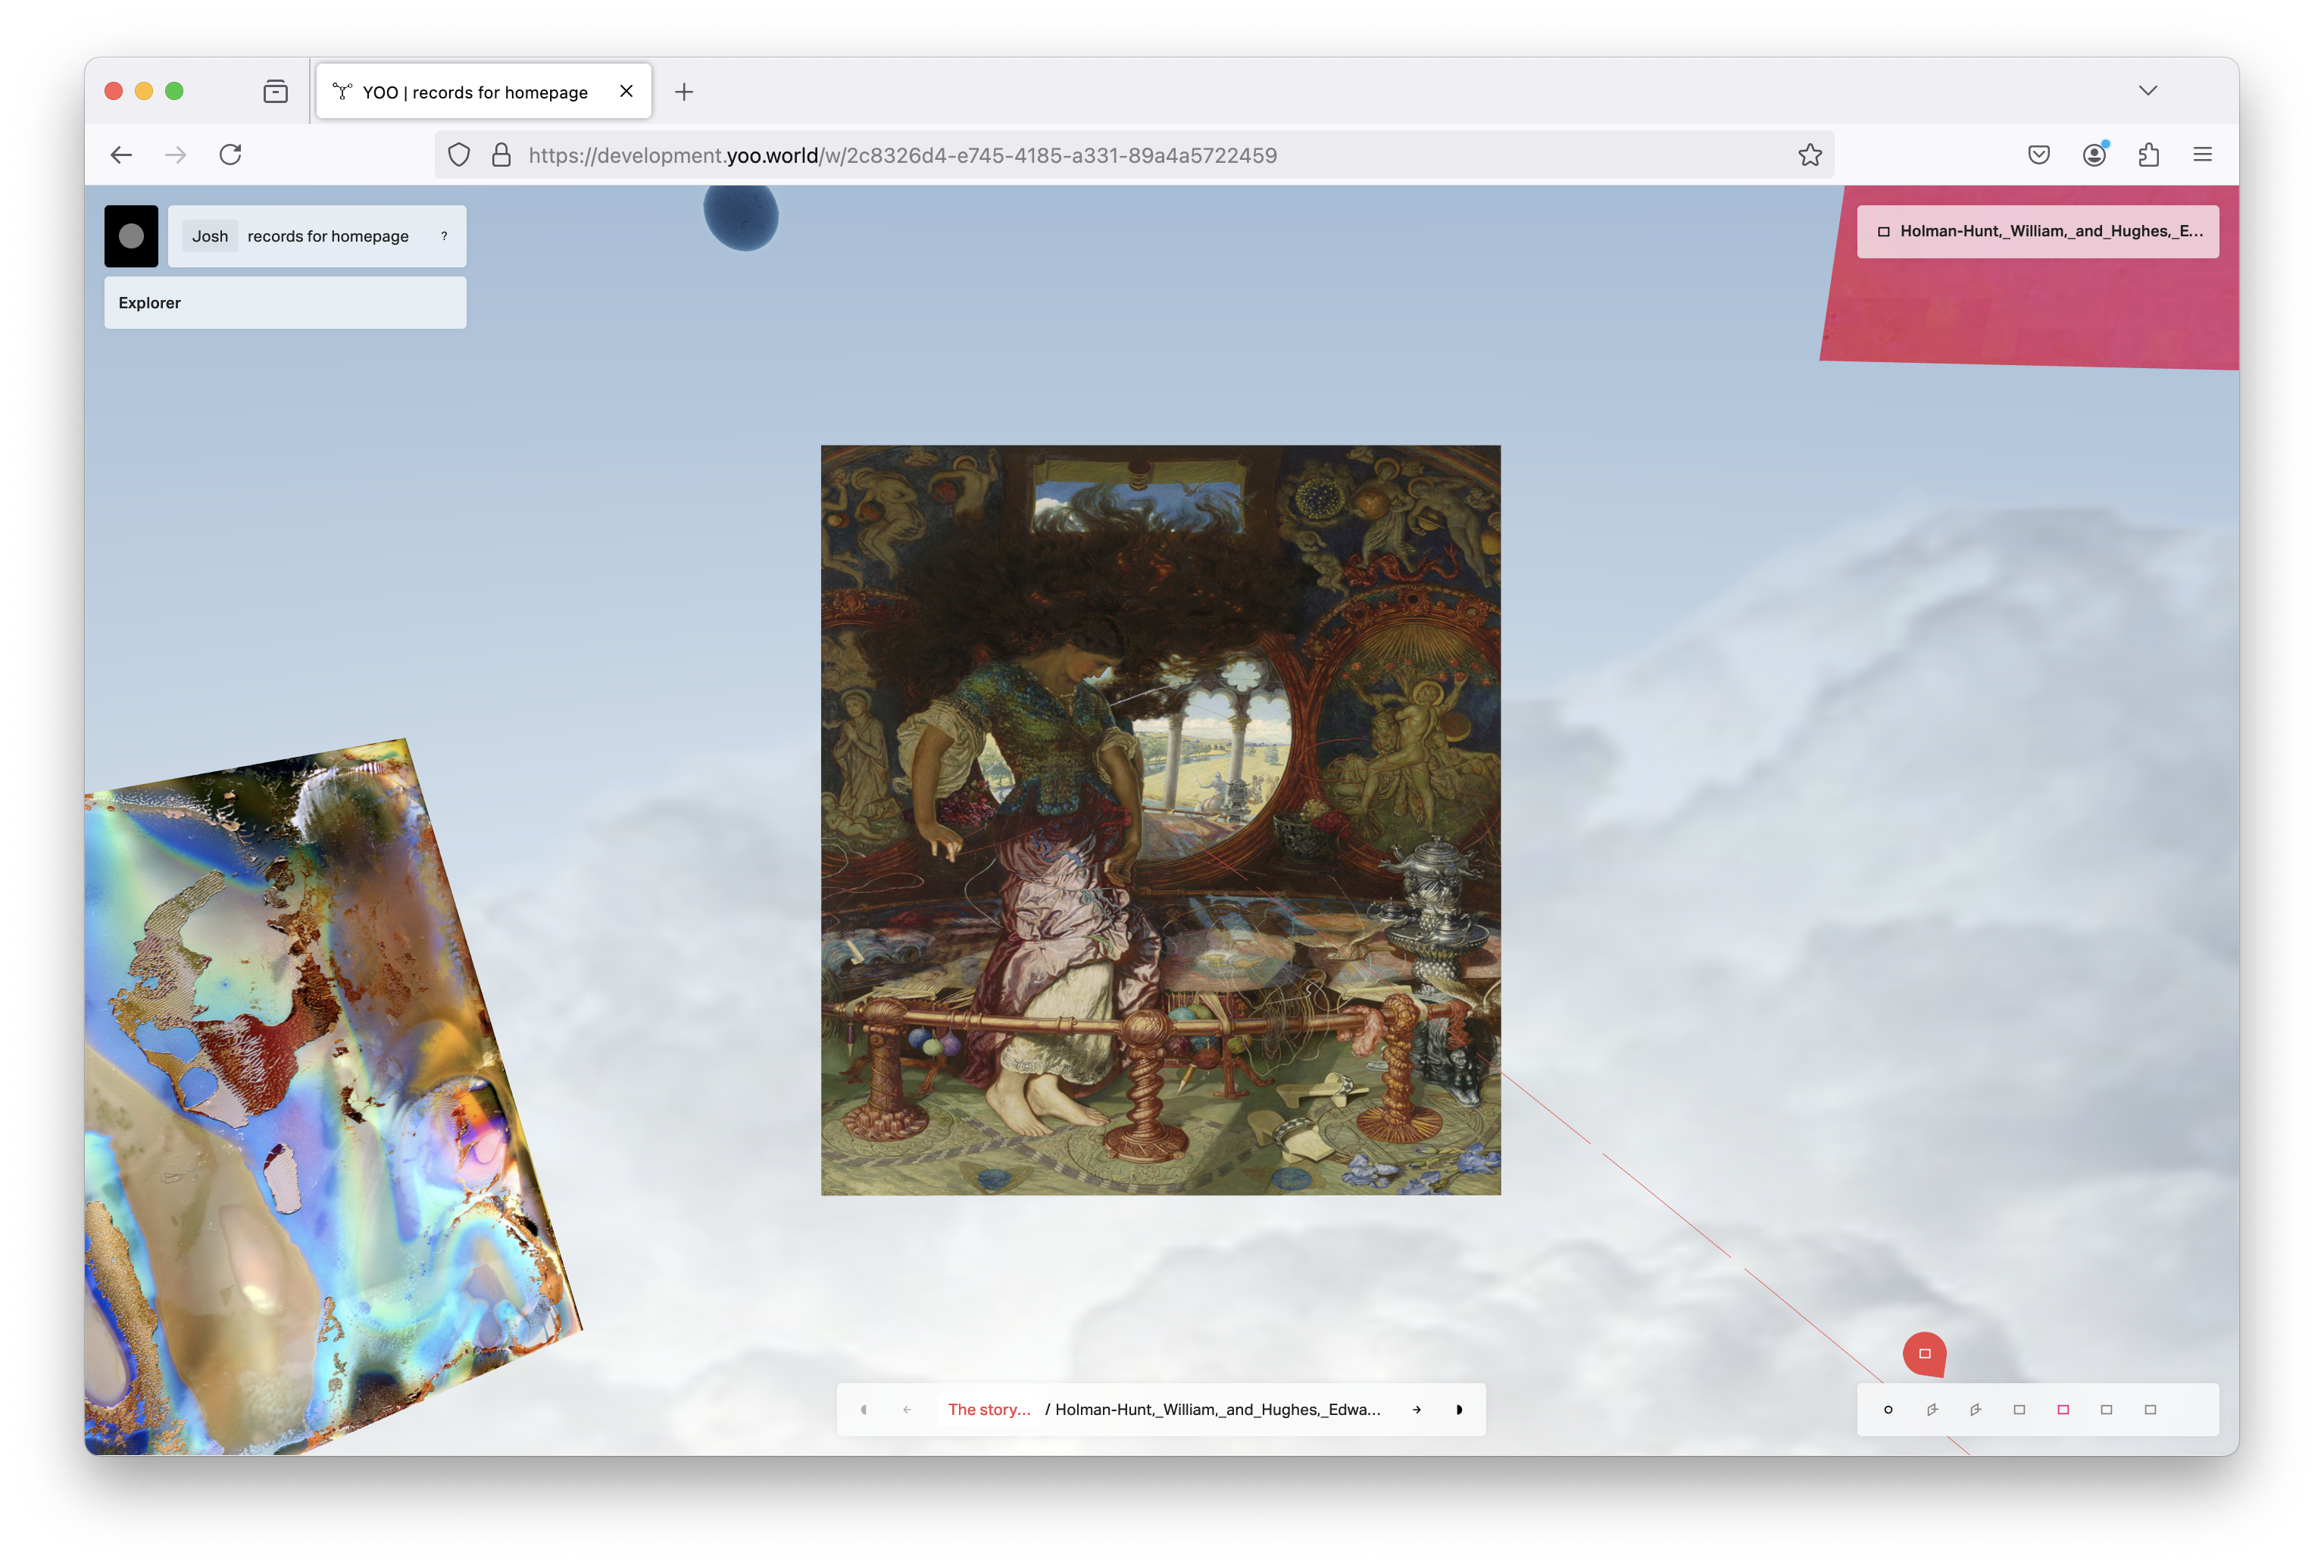Screen dimensions: 2324x1568
Task: Skip to first record with left half-circle
Action: 864,1410
